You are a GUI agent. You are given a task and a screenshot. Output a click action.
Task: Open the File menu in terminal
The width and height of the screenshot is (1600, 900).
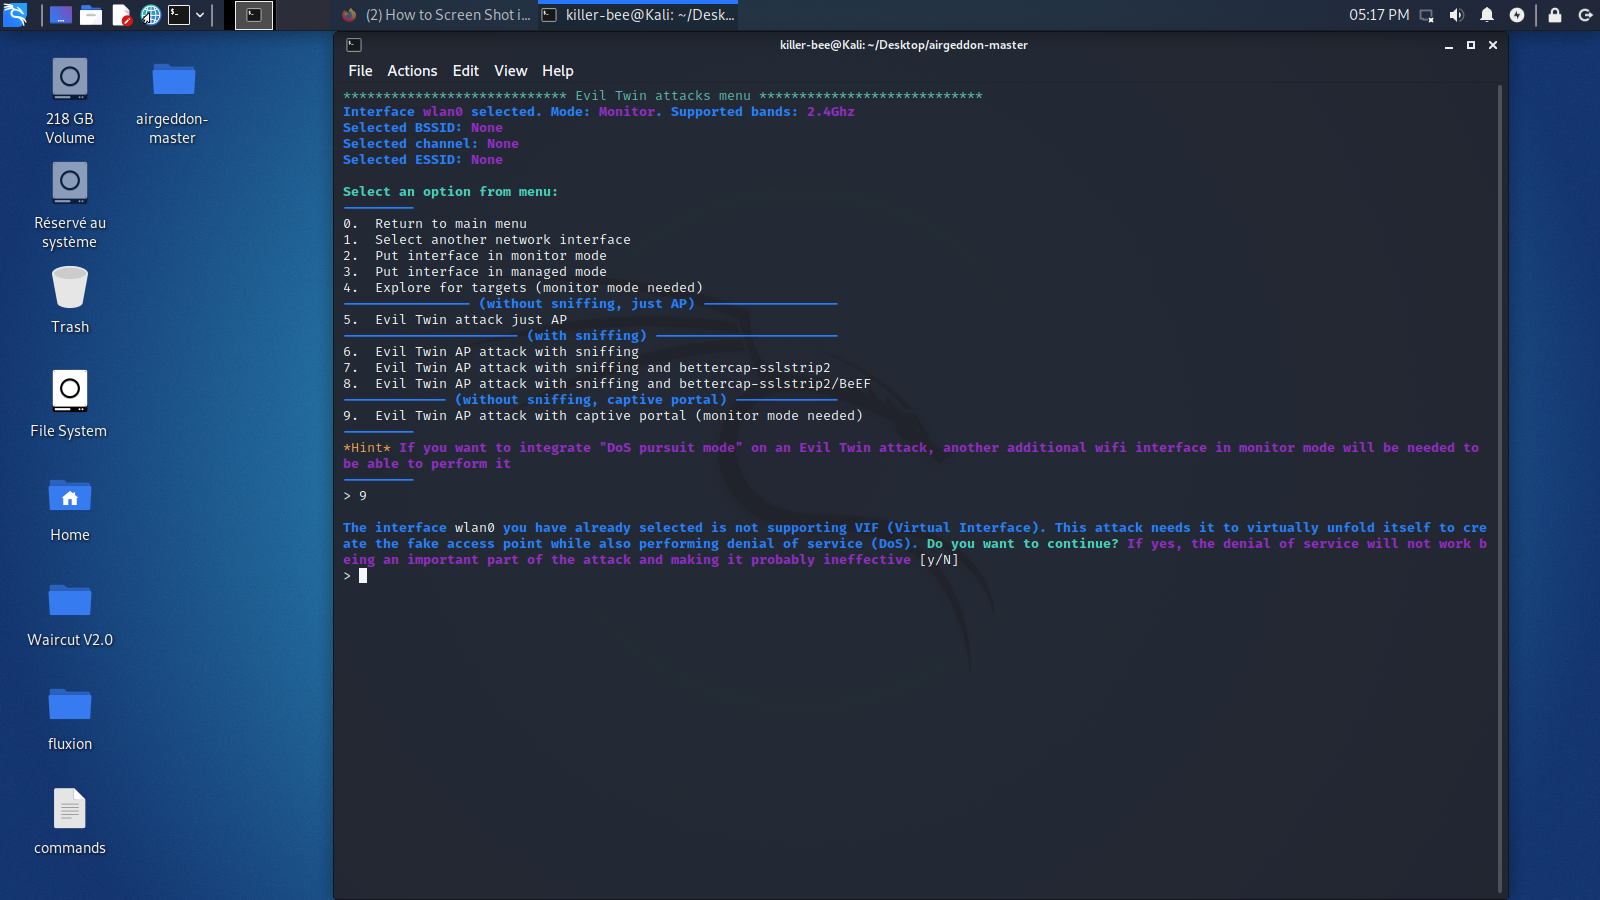click(360, 71)
